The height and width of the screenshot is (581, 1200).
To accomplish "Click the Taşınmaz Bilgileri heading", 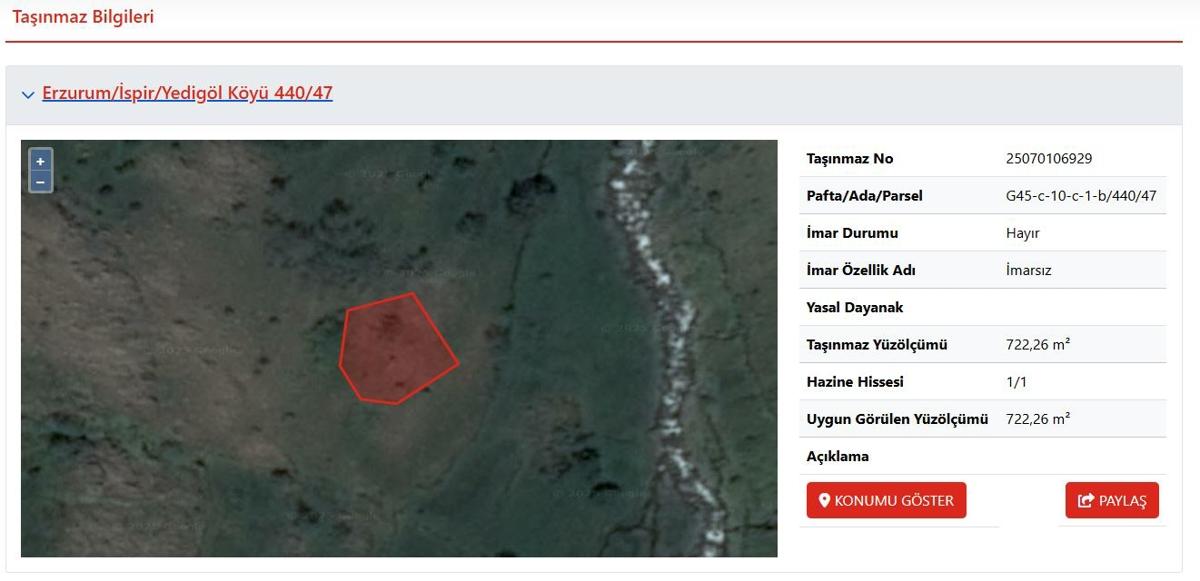I will point(83,17).
